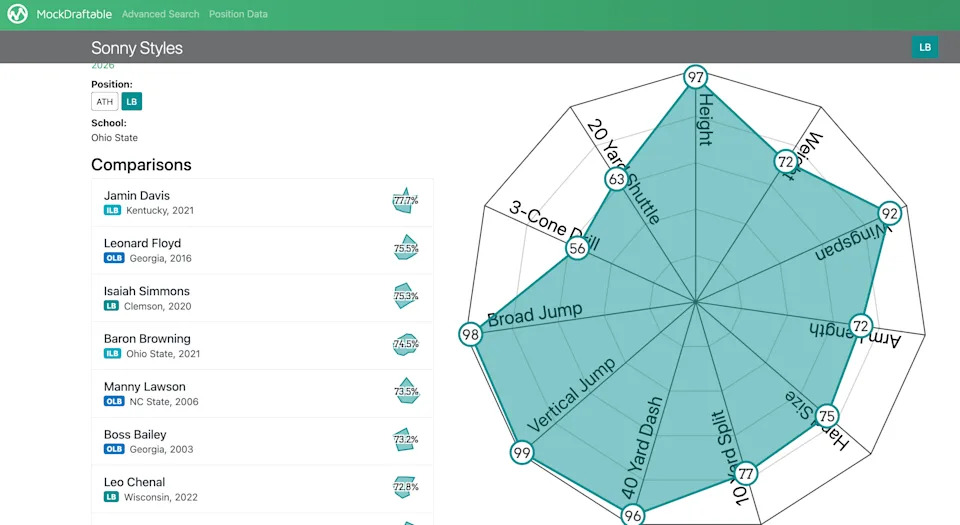Open Jamin Davis radar thumbnail icon
The height and width of the screenshot is (525, 960).
[405, 200]
